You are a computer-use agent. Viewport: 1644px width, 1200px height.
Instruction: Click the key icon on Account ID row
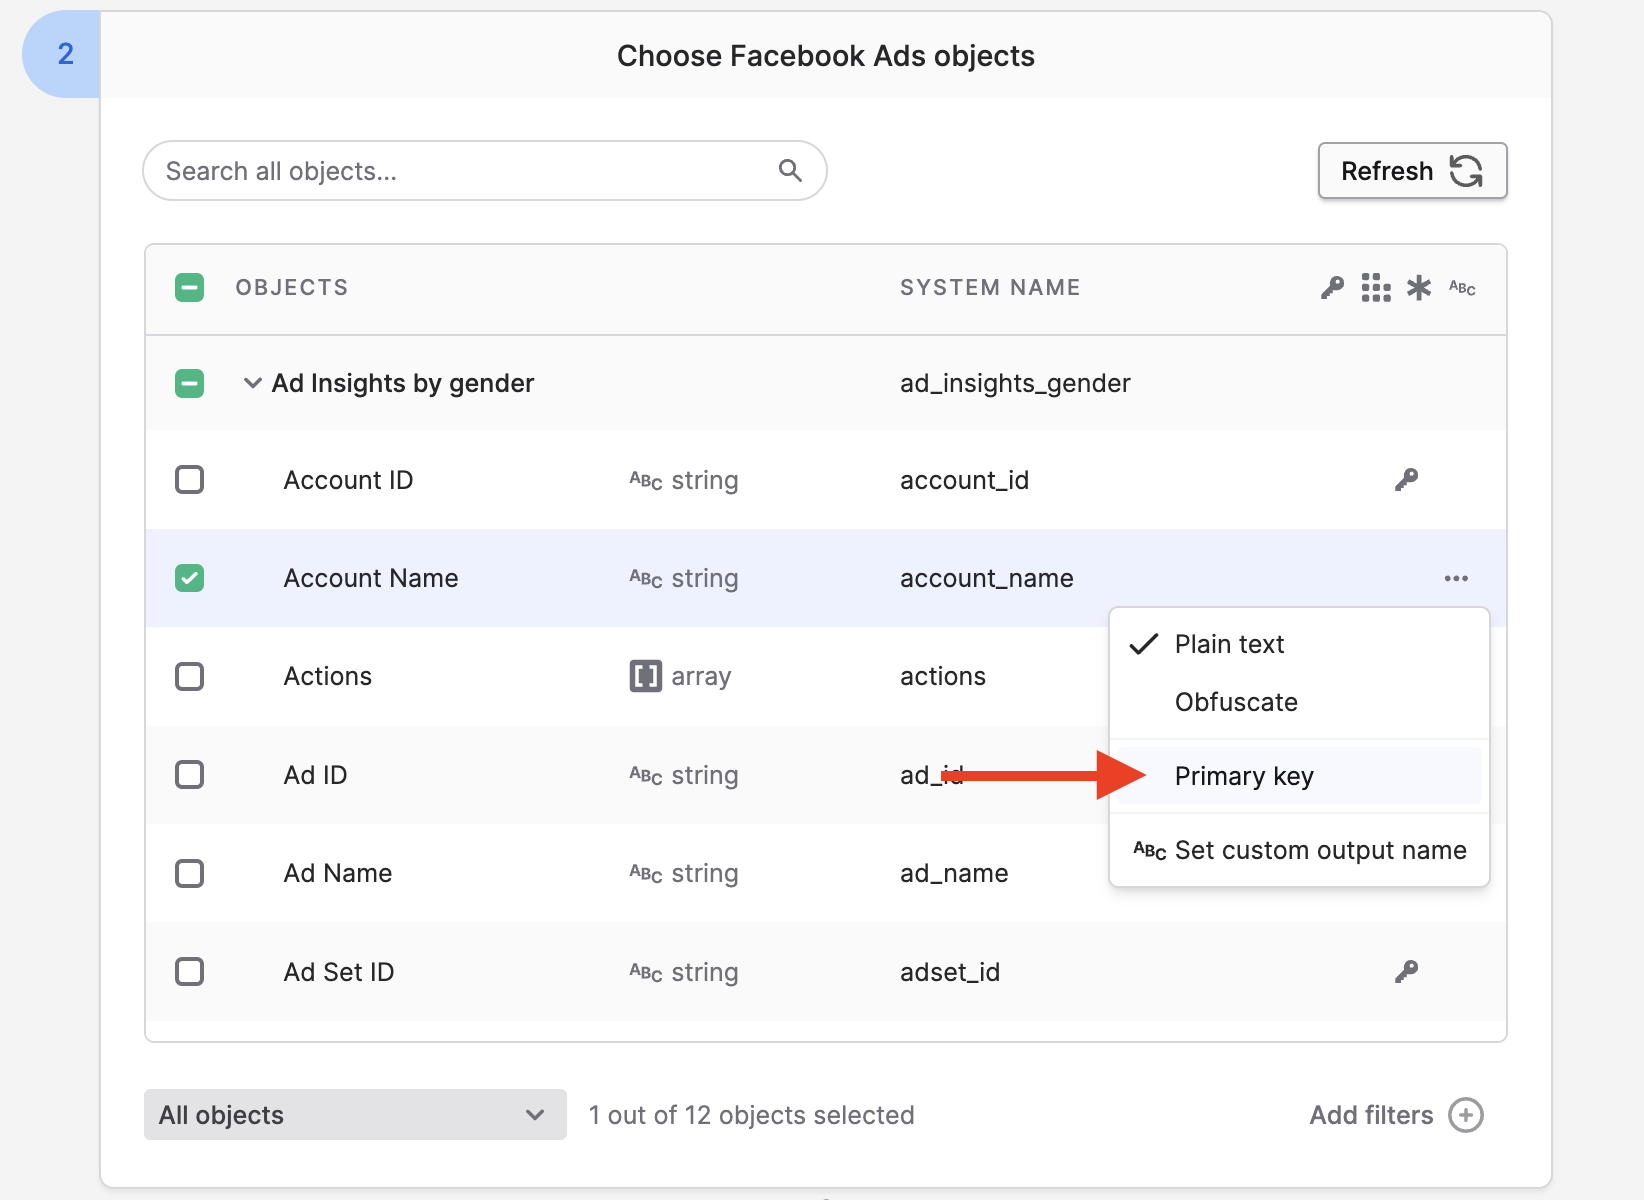pyautogui.click(x=1407, y=480)
